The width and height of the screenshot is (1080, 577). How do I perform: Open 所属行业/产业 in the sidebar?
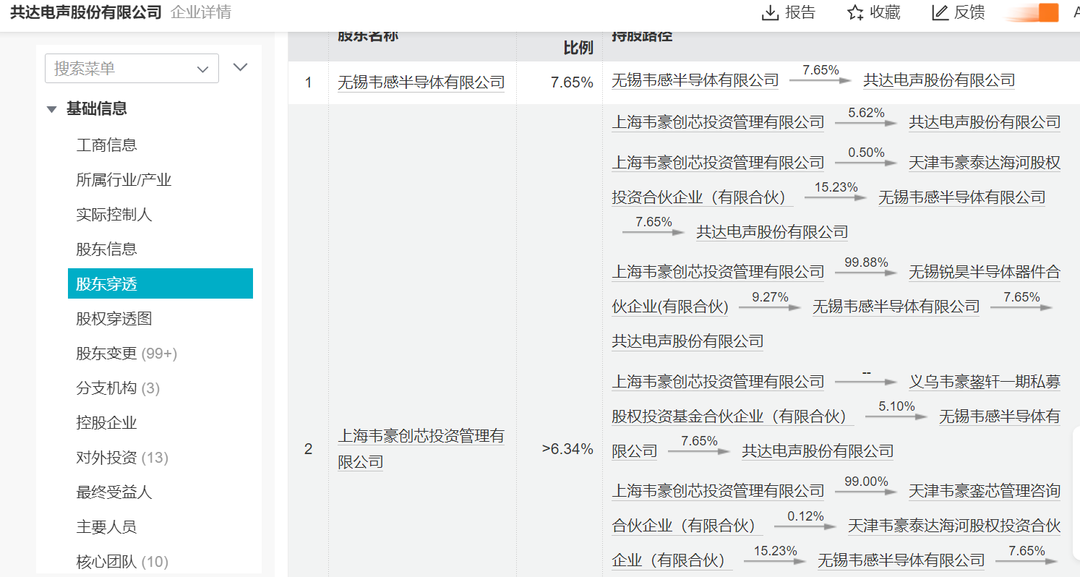click(x=123, y=180)
